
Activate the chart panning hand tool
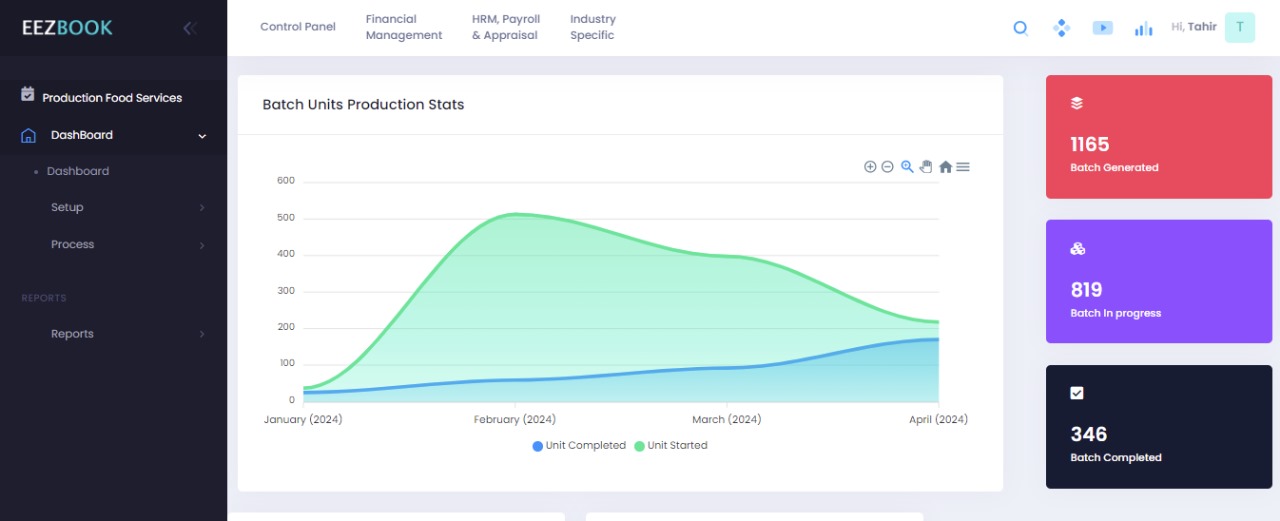tap(925, 167)
